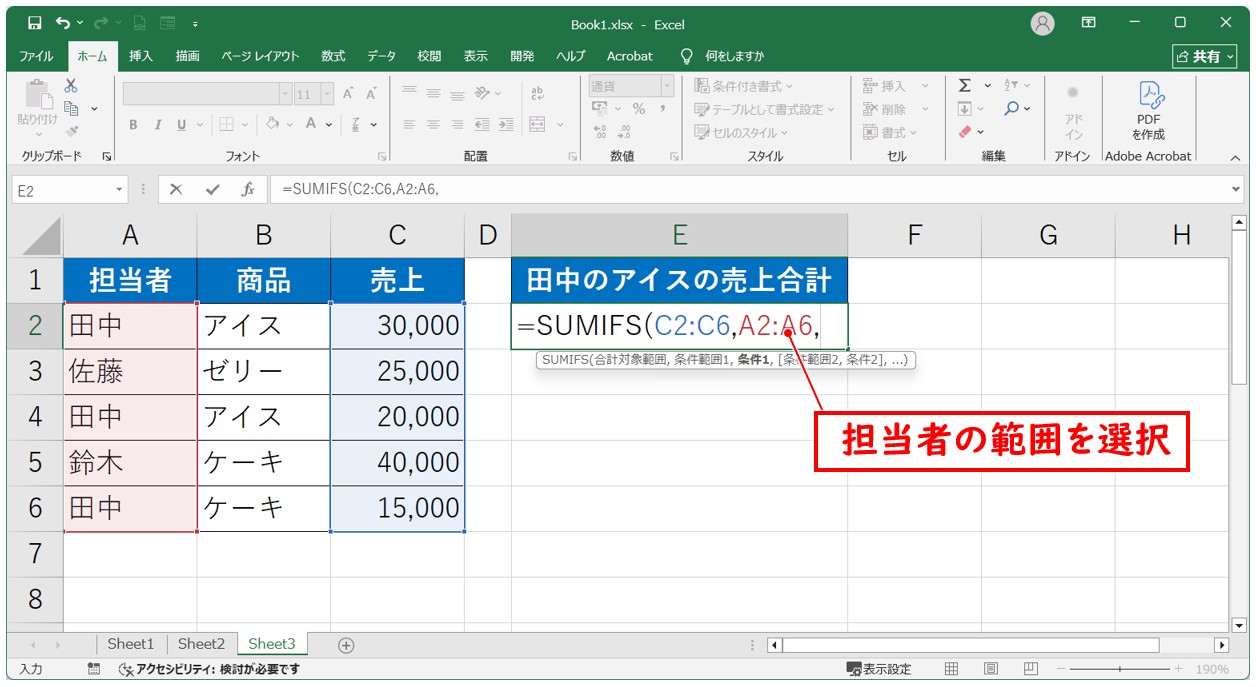The width and height of the screenshot is (1256, 687).
Task: Expand the formula bar chevron
Action: 1237,189
